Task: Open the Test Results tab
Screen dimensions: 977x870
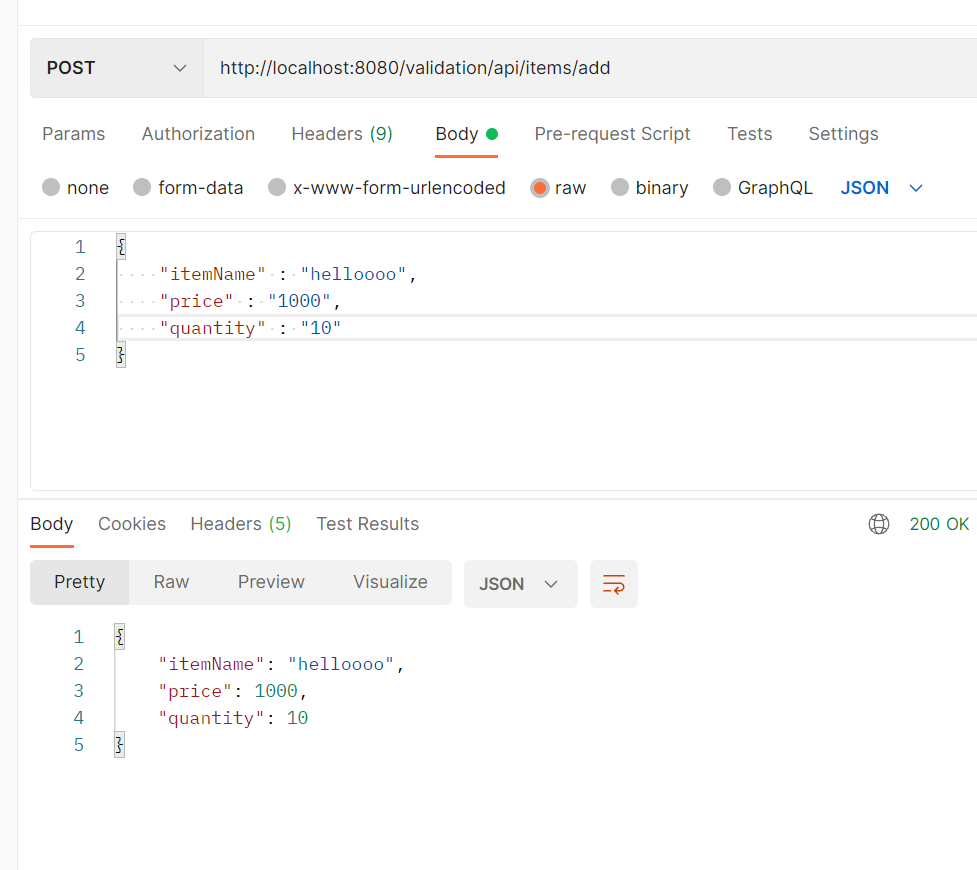Action: coord(368,524)
